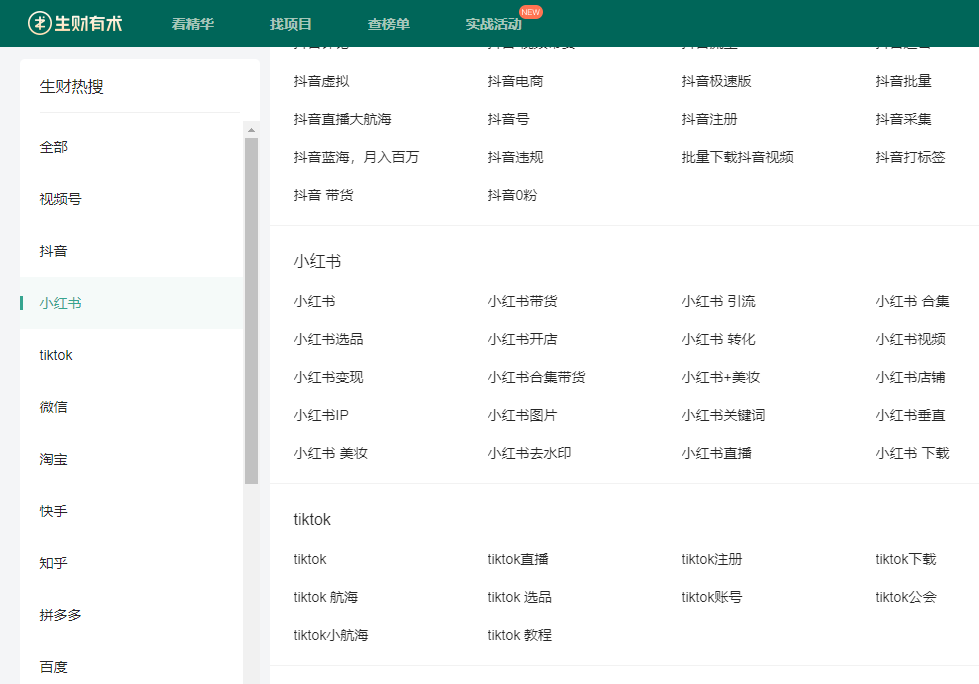
Task: Click the tiktok公会 keyword
Action: click(x=906, y=598)
